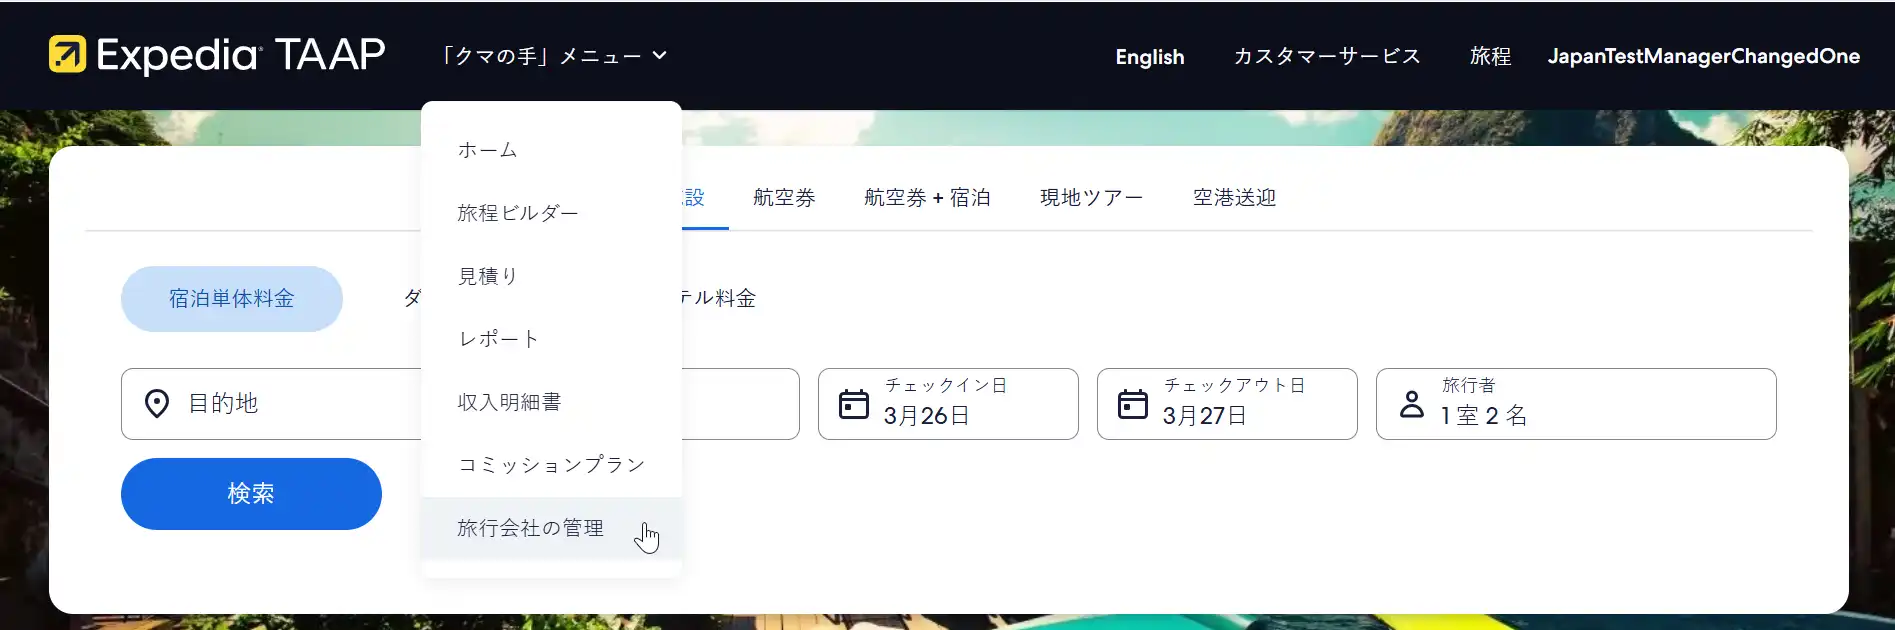Open 収入明細書 menu item

[509, 402]
